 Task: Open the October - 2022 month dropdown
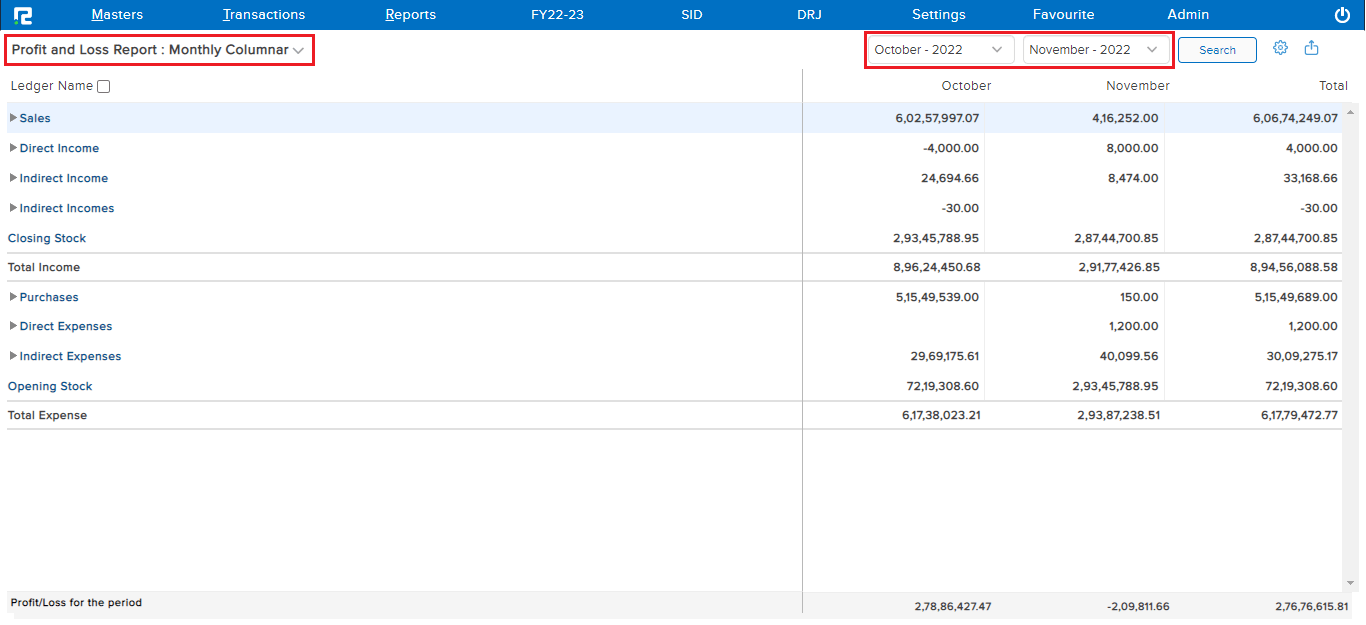[x=940, y=50]
